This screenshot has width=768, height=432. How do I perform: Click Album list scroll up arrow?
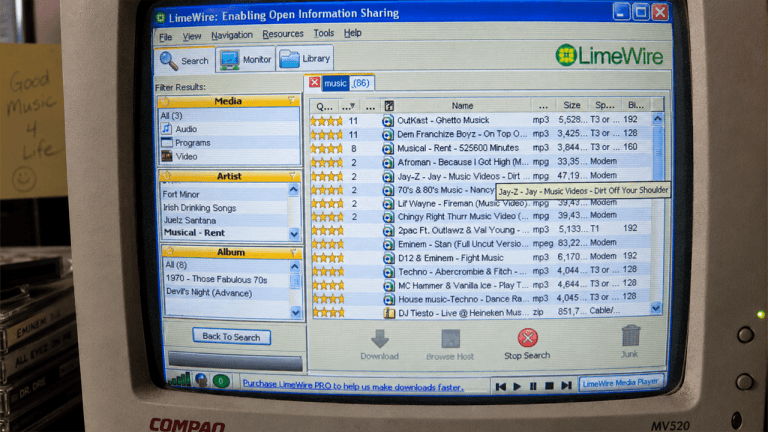pyautogui.click(x=295, y=266)
